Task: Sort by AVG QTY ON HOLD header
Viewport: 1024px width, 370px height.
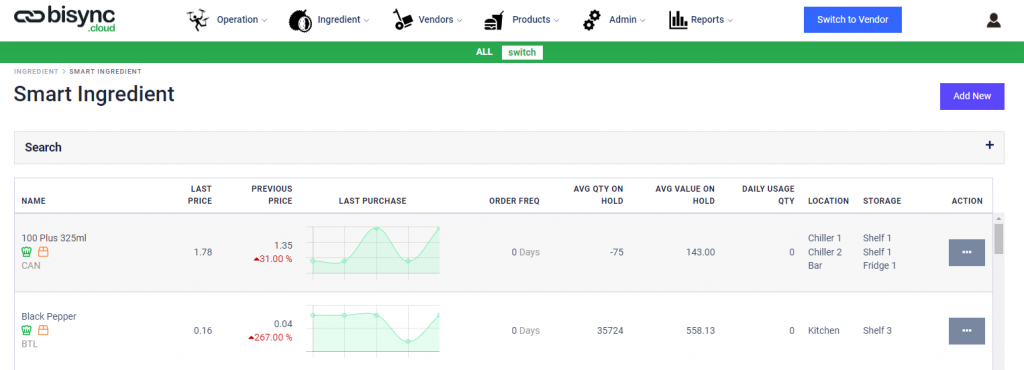Action: [598, 194]
